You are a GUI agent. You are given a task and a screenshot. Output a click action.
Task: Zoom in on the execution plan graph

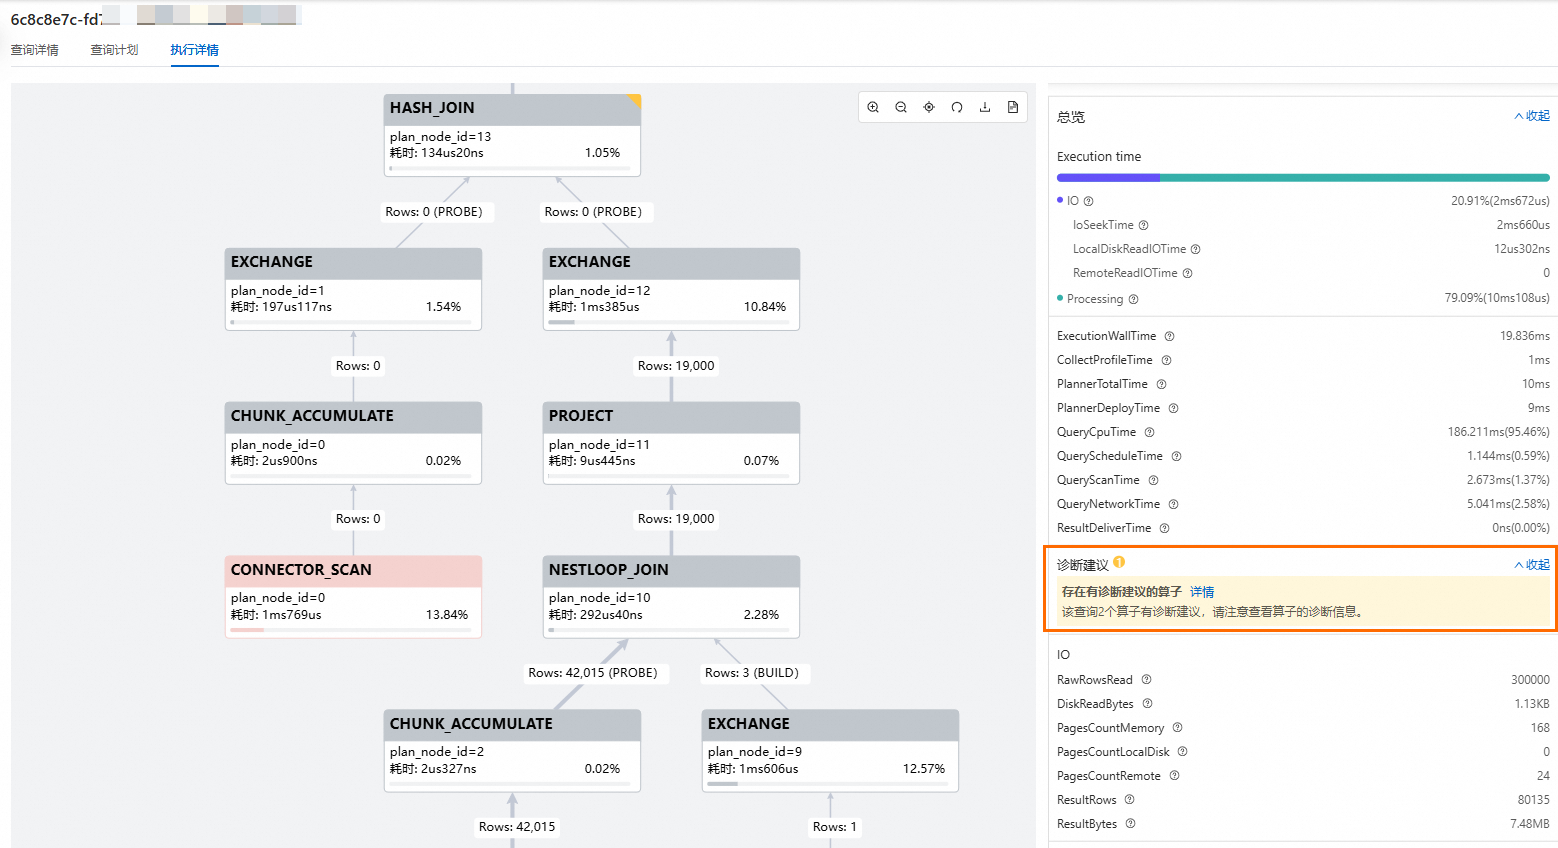click(873, 107)
